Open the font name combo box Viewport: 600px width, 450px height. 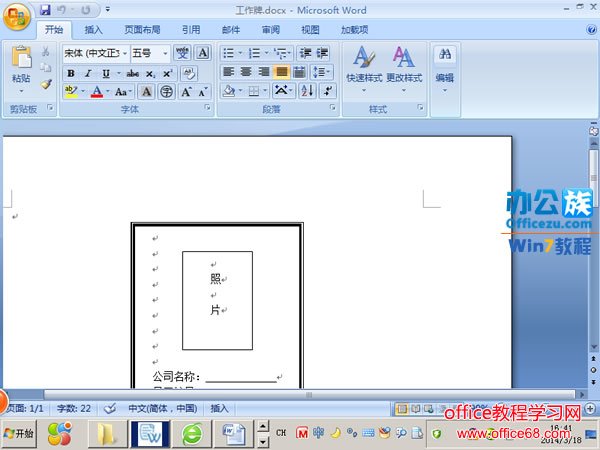click(x=96, y=53)
